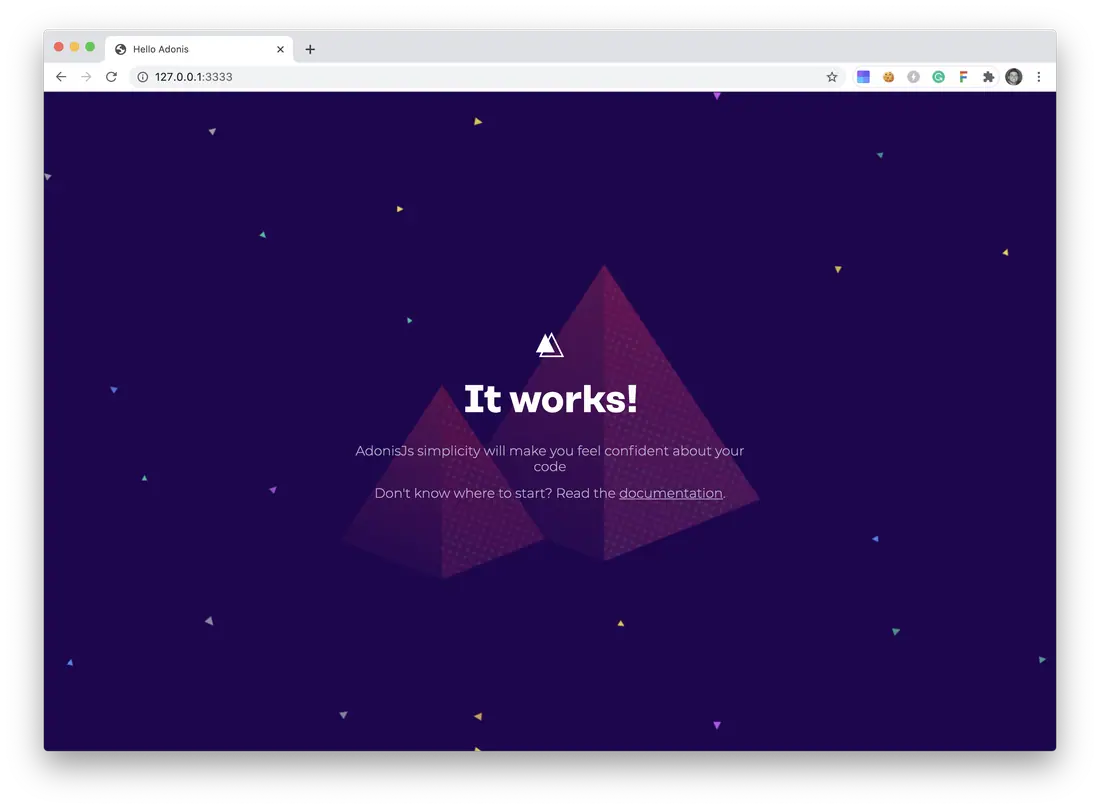Open a new browser tab
The image size is (1100, 809).
[x=310, y=49]
